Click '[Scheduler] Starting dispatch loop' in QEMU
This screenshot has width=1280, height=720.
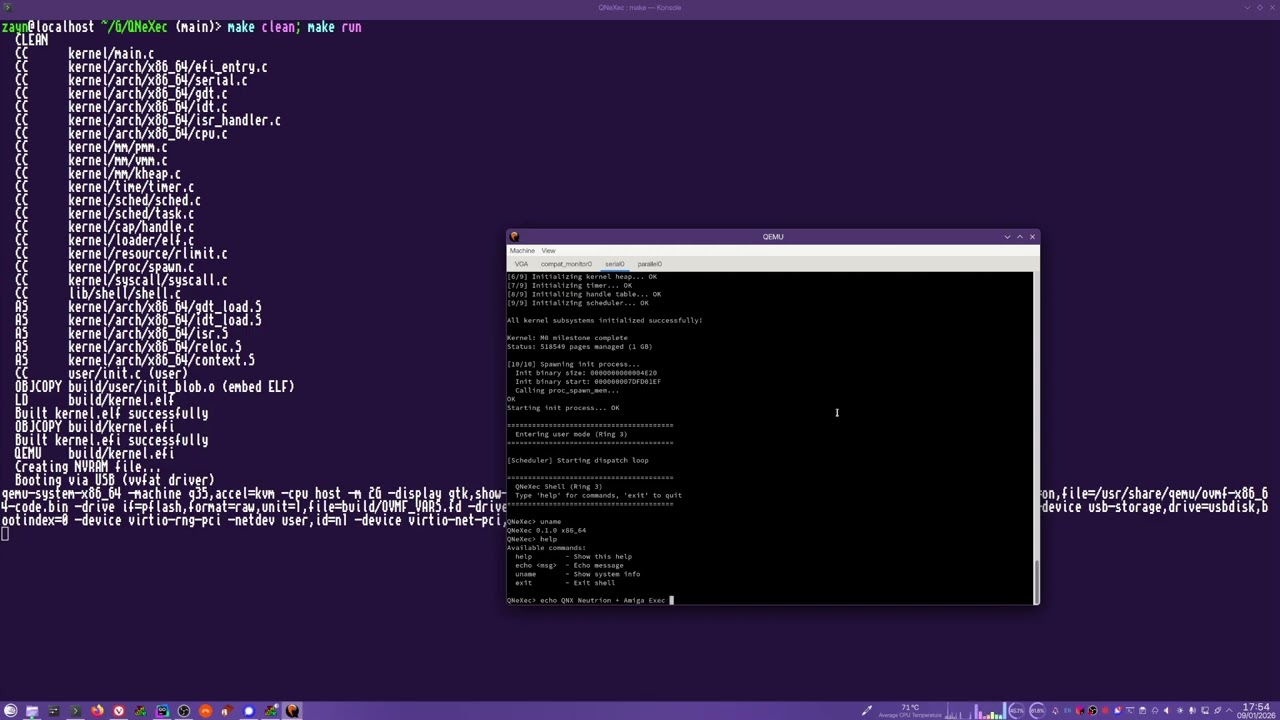click(x=578, y=460)
